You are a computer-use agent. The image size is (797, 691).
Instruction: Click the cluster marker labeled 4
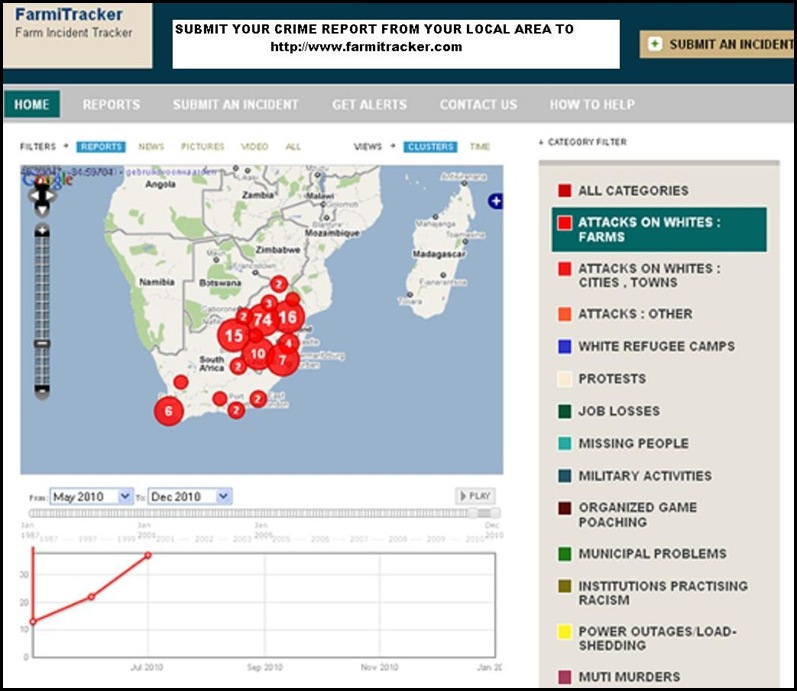pos(289,343)
